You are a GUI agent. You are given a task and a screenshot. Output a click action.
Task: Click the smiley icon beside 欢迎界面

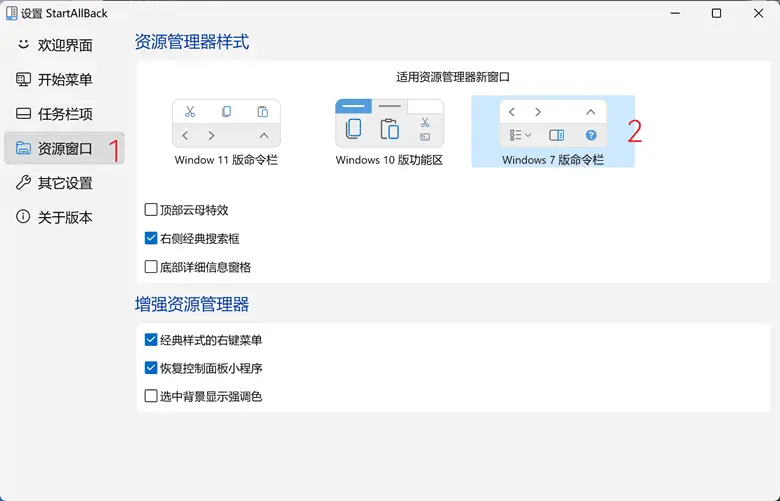[x=23, y=45]
